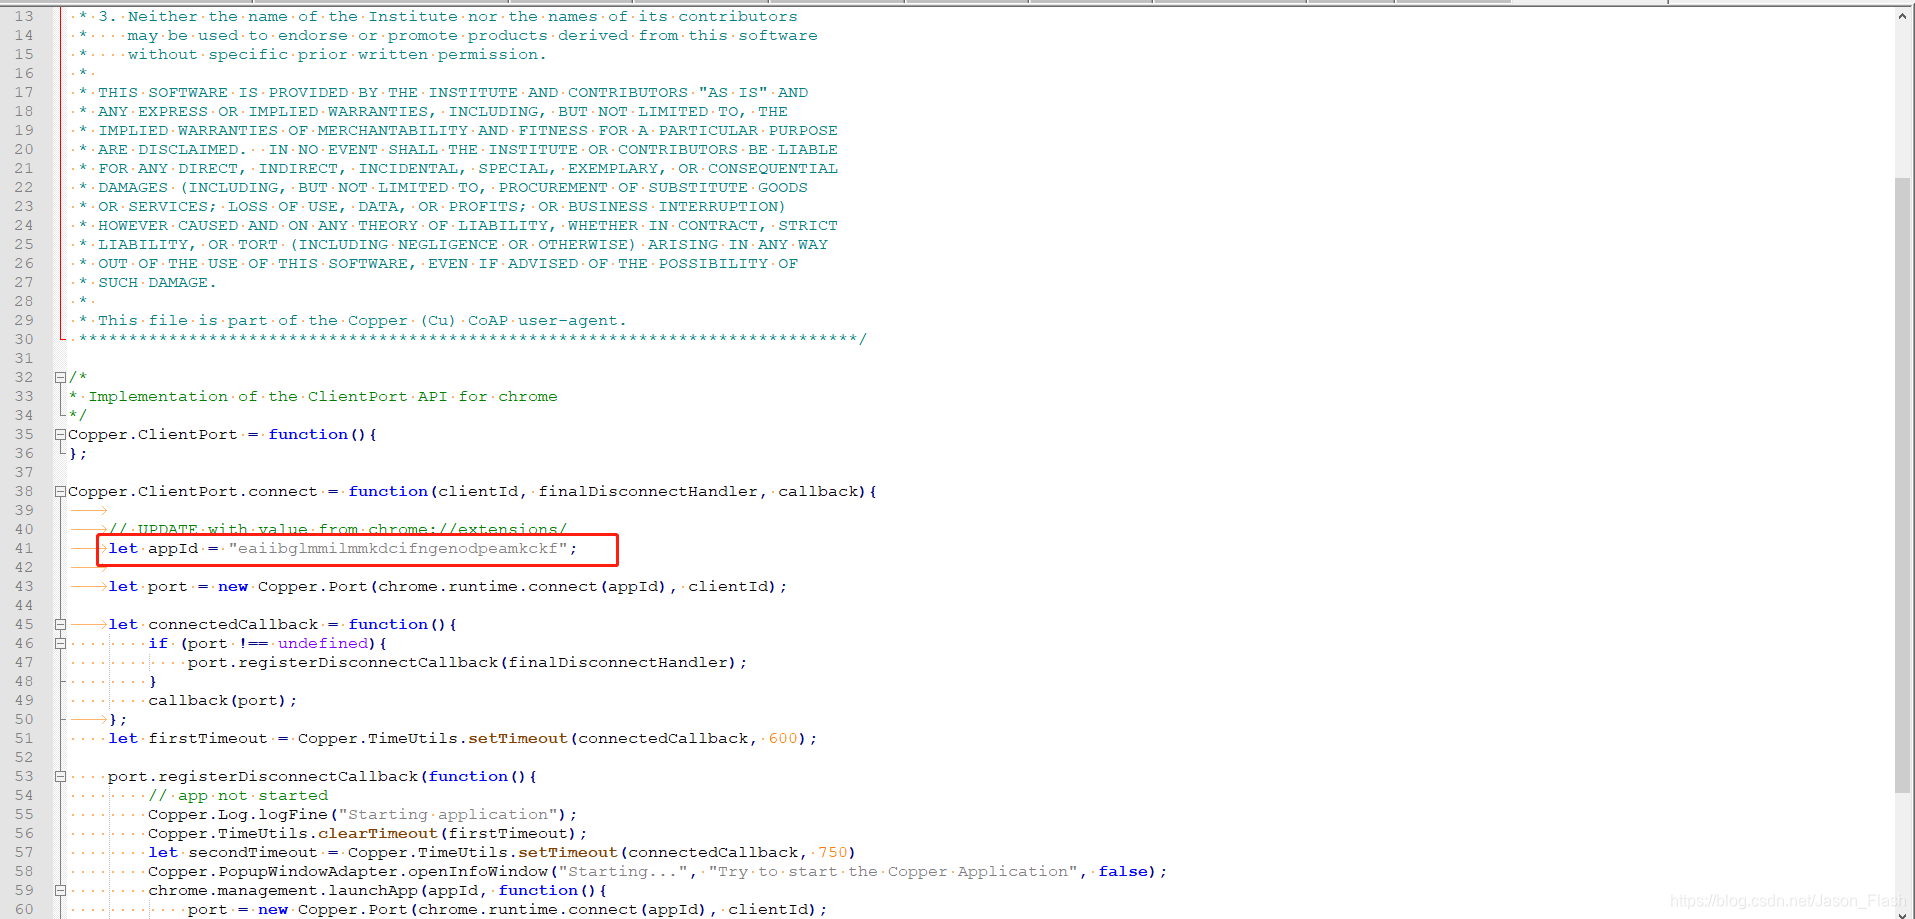Screen dimensions: 1915x919
Task: Click line number 13 in the margin
Action: tap(23, 17)
